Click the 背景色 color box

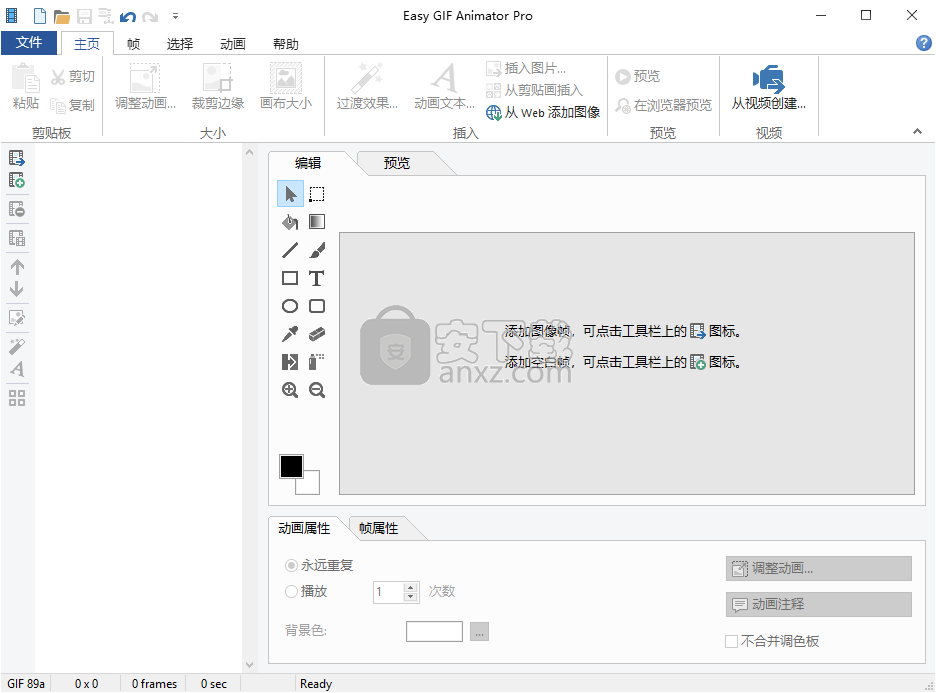click(434, 631)
